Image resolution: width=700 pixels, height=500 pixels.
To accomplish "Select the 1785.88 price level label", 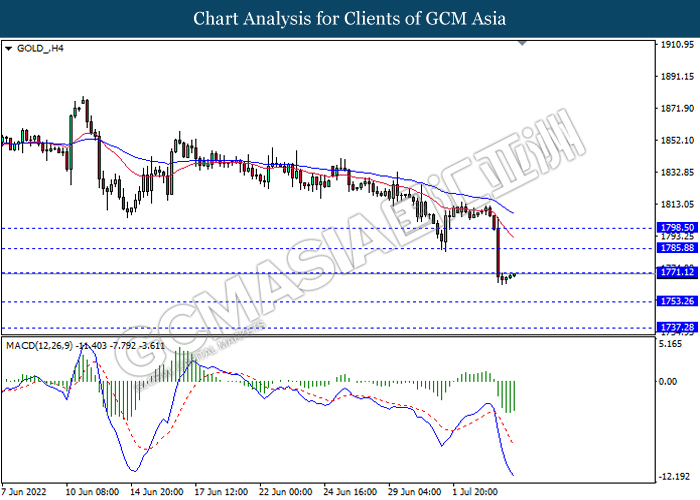I will tap(677, 248).
